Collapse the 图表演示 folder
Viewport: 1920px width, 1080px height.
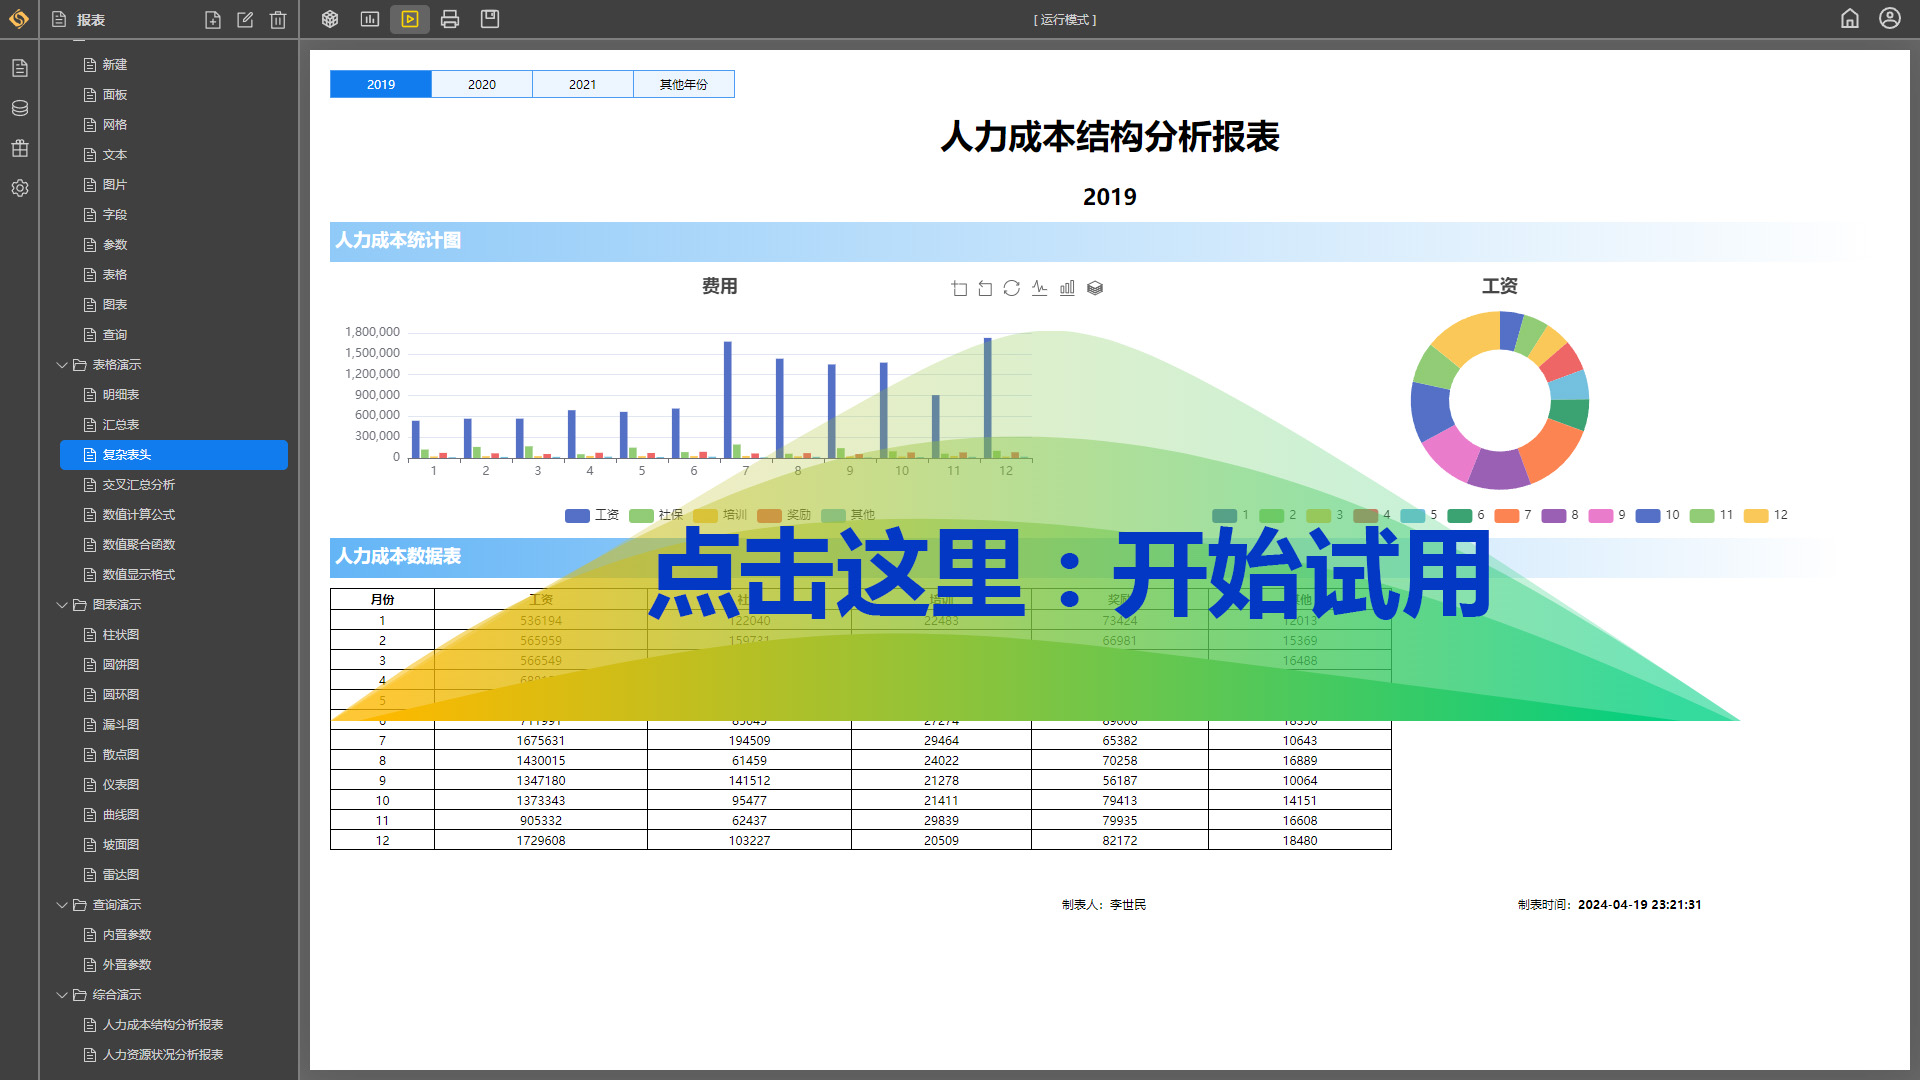[x=62, y=605]
